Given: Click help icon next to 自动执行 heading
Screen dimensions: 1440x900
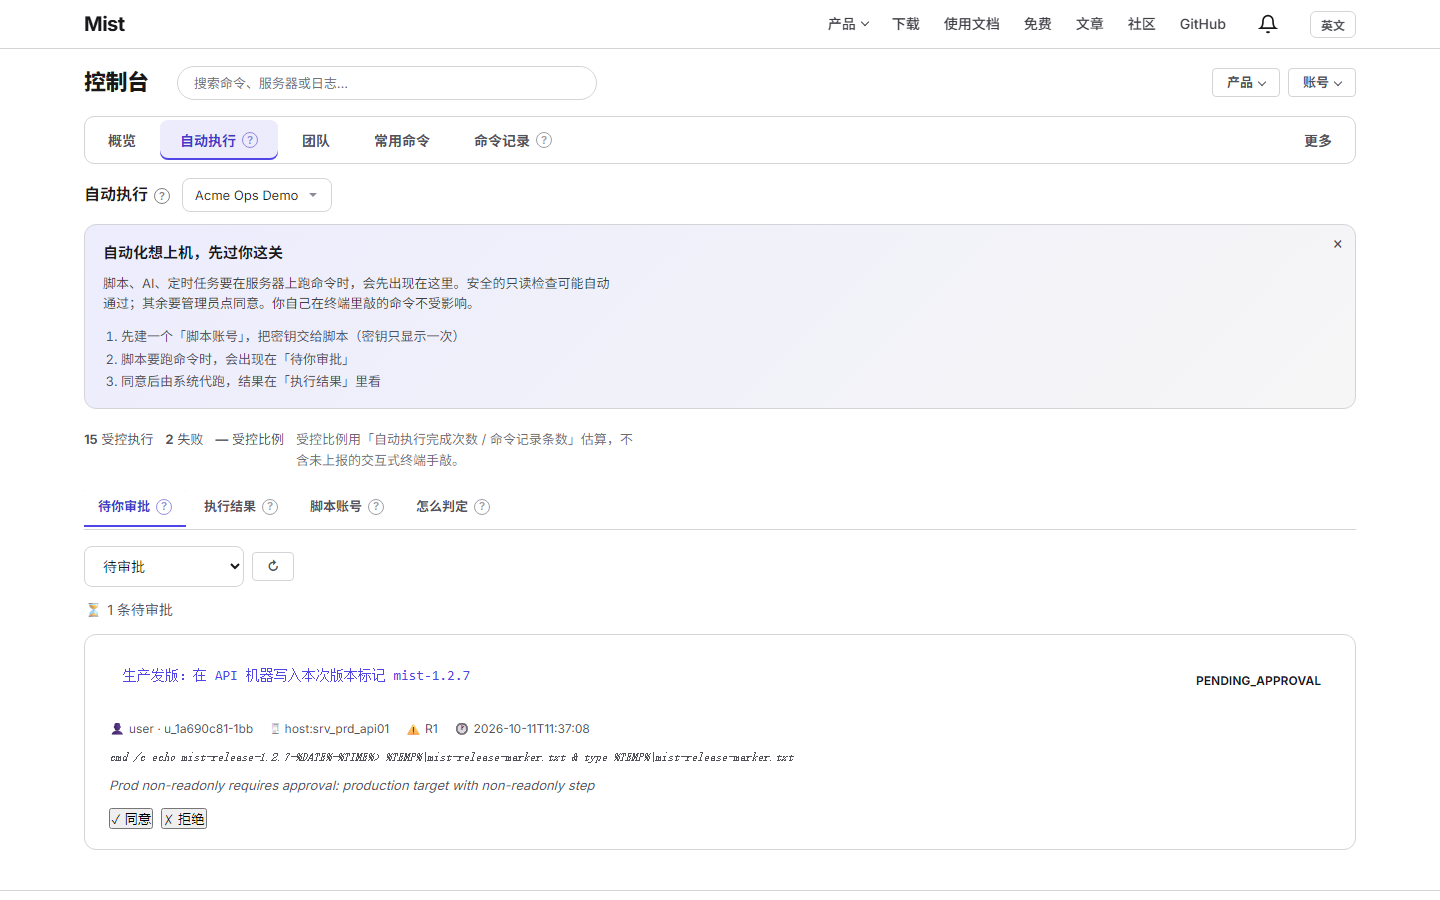Looking at the screenshot, I should (162, 196).
